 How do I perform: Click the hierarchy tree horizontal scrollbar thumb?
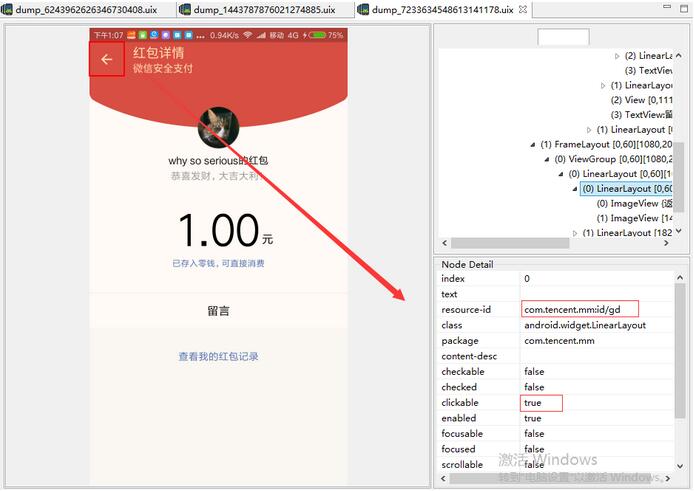pyautogui.click(x=510, y=243)
